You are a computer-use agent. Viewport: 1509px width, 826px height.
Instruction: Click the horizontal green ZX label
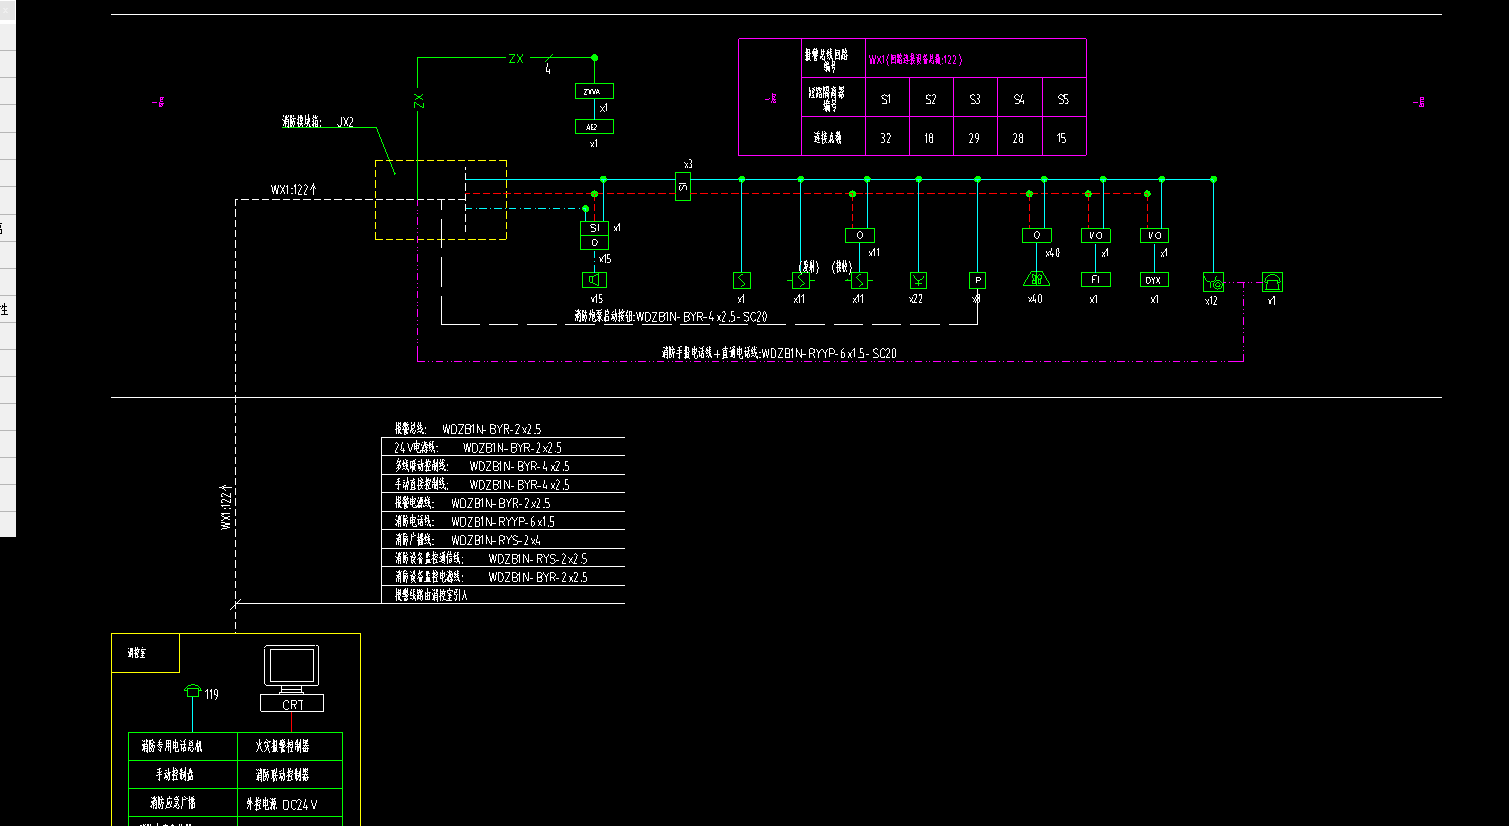point(516,59)
